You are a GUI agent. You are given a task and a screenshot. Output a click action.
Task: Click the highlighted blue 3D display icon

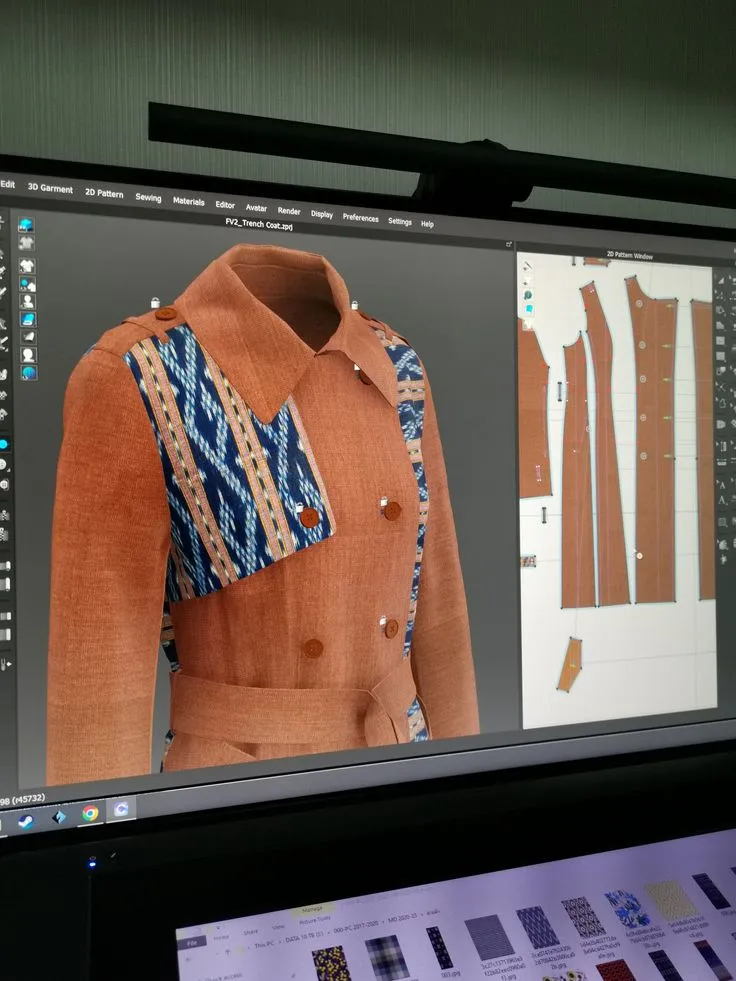click(x=28, y=320)
